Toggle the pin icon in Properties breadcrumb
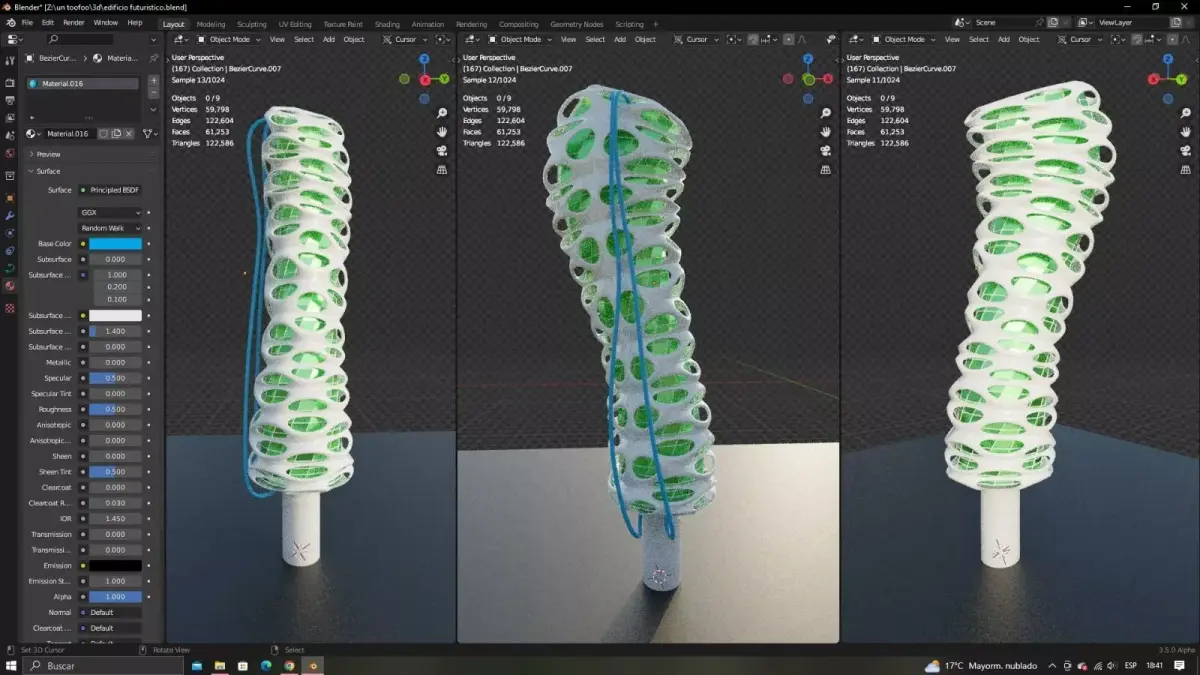 point(153,59)
